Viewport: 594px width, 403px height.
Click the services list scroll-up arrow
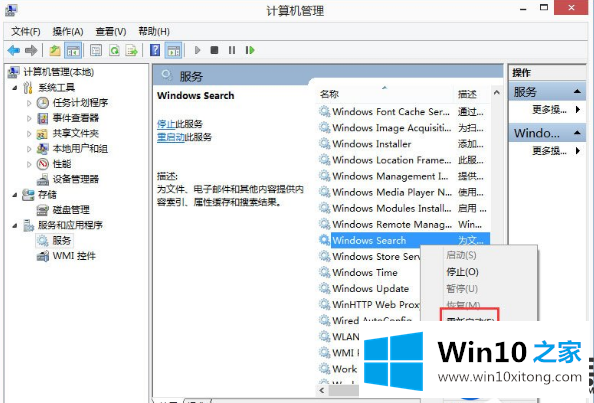coord(497,92)
